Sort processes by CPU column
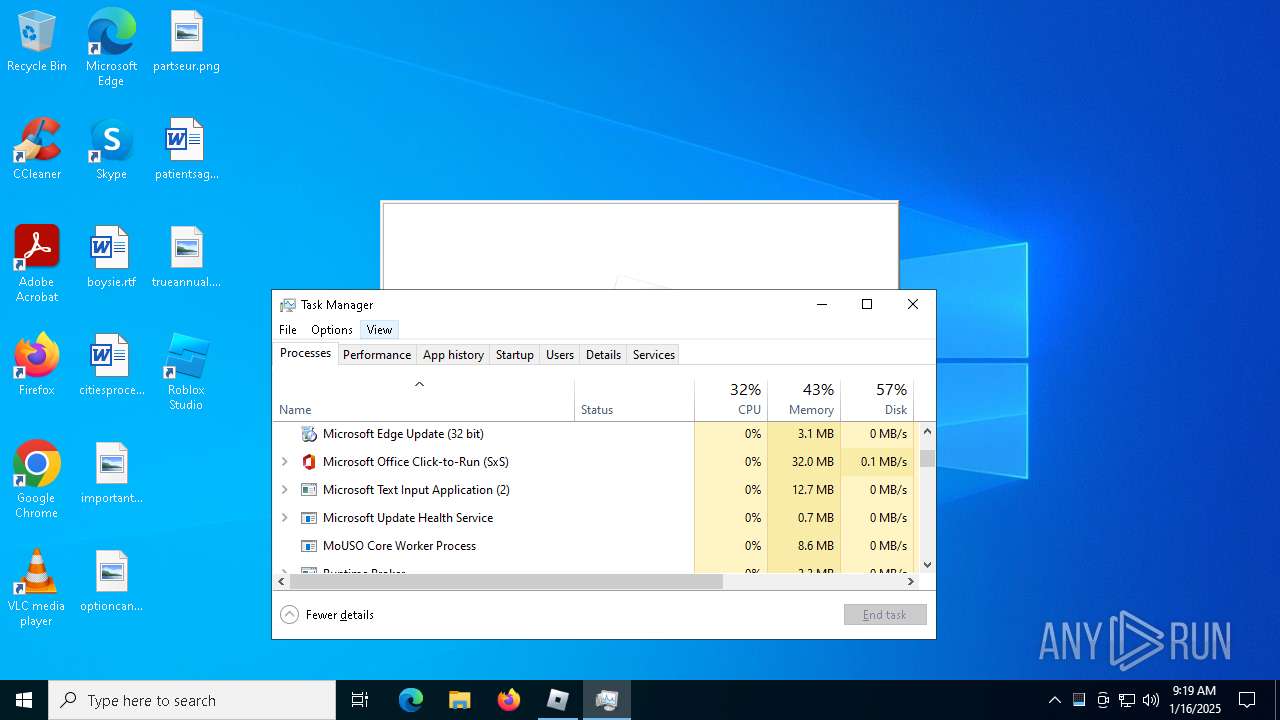The image size is (1280, 720). click(731, 400)
